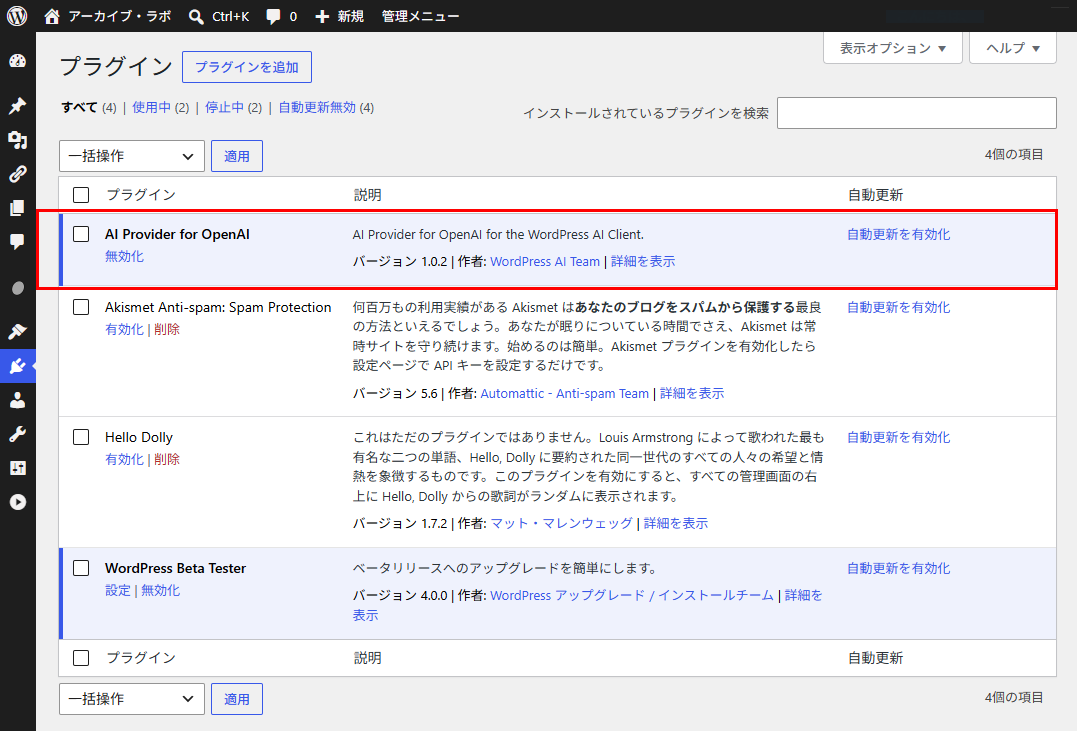
Task: Delete Akismet via 削除 link
Action: (167, 329)
